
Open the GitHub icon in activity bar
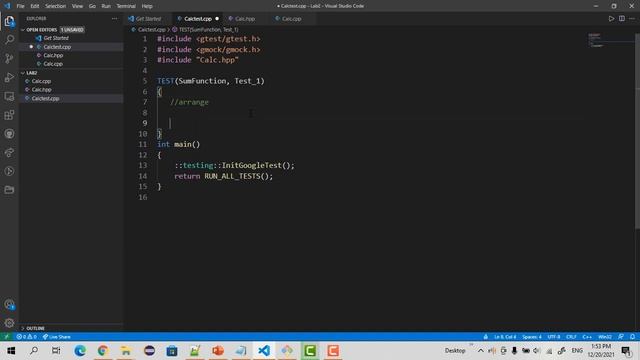9,134
